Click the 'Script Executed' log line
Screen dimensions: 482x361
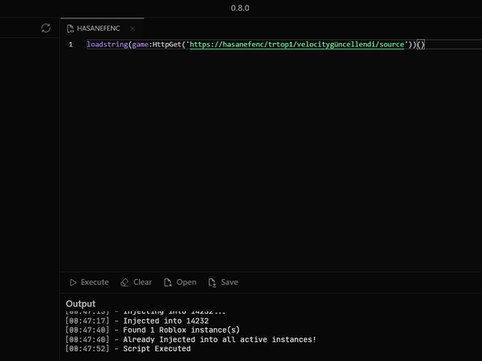click(128, 349)
